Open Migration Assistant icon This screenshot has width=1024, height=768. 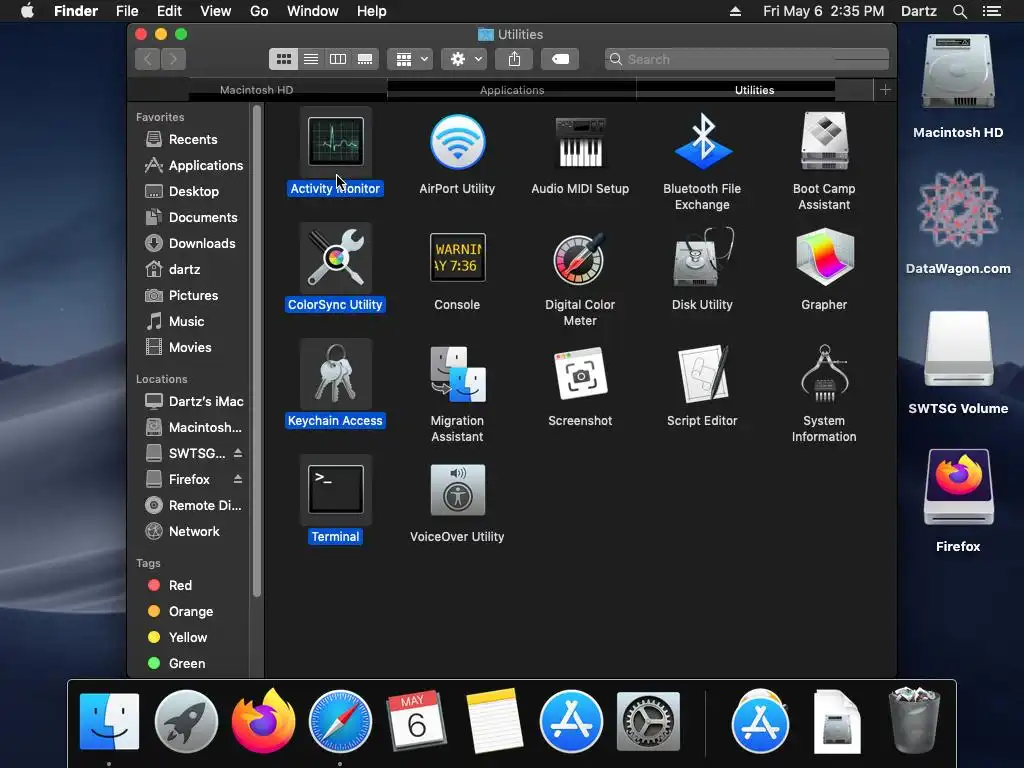(x=457, y=374)
